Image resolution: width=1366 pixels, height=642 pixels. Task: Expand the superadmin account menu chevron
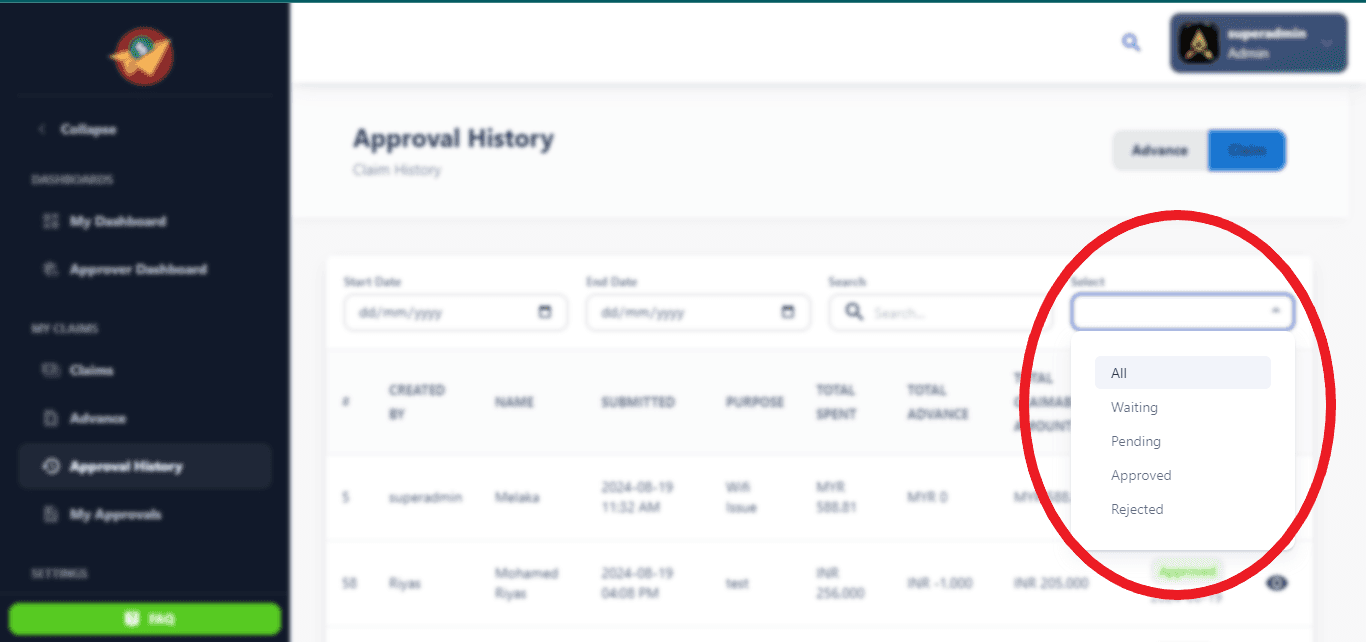click(1327, 43)
